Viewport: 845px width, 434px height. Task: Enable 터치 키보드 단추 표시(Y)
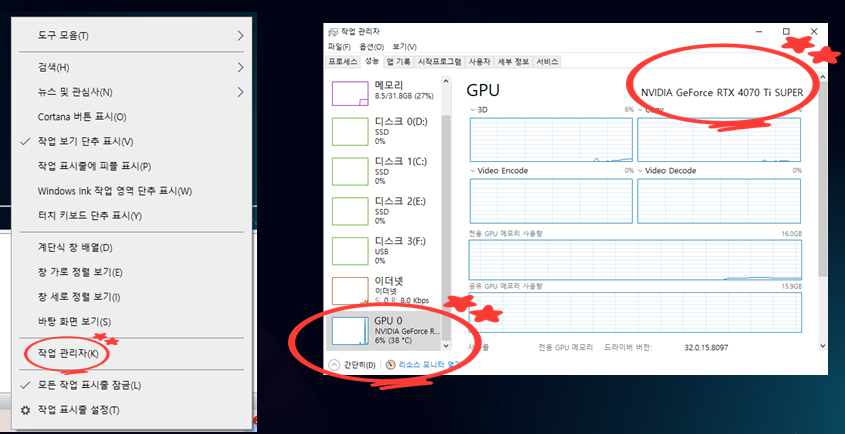(x=131, y=216)
